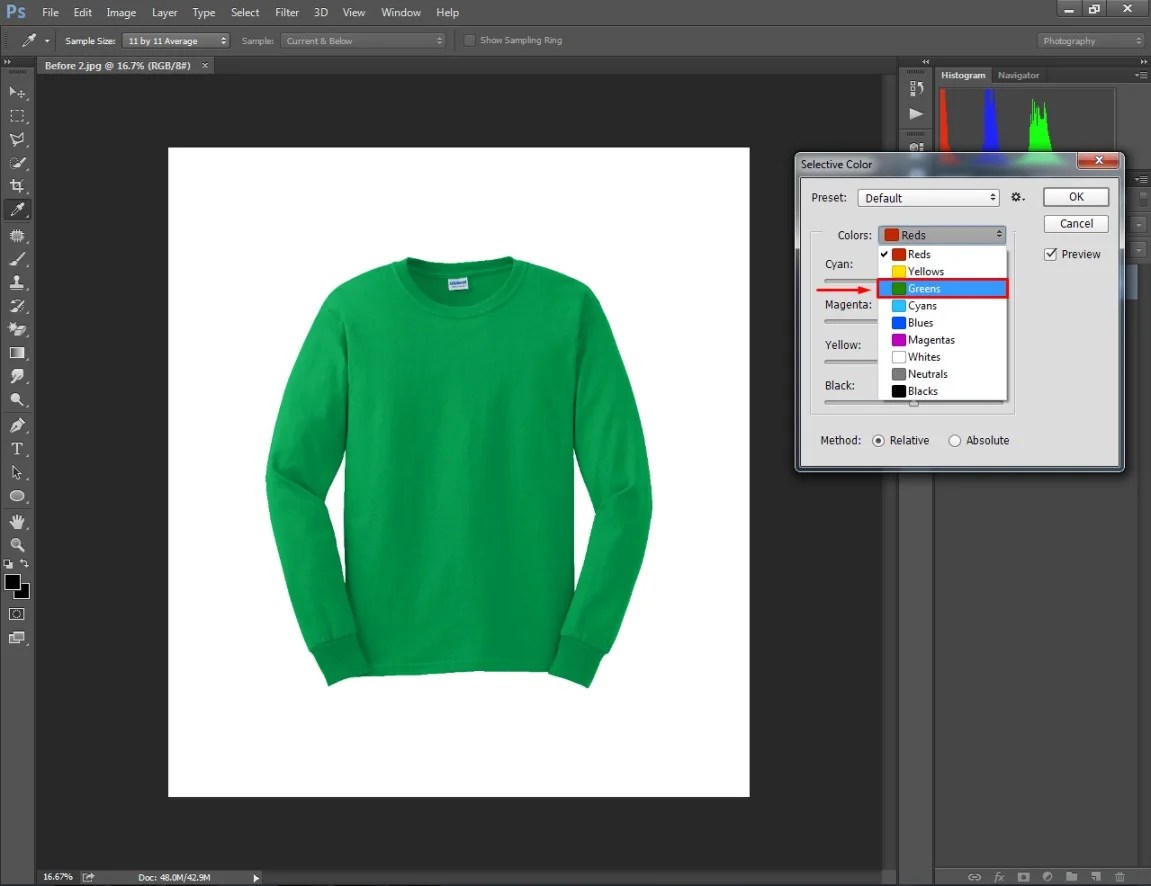
Task: Enable the Show Sampling Ring checkbox
Action: coord(469,40)
